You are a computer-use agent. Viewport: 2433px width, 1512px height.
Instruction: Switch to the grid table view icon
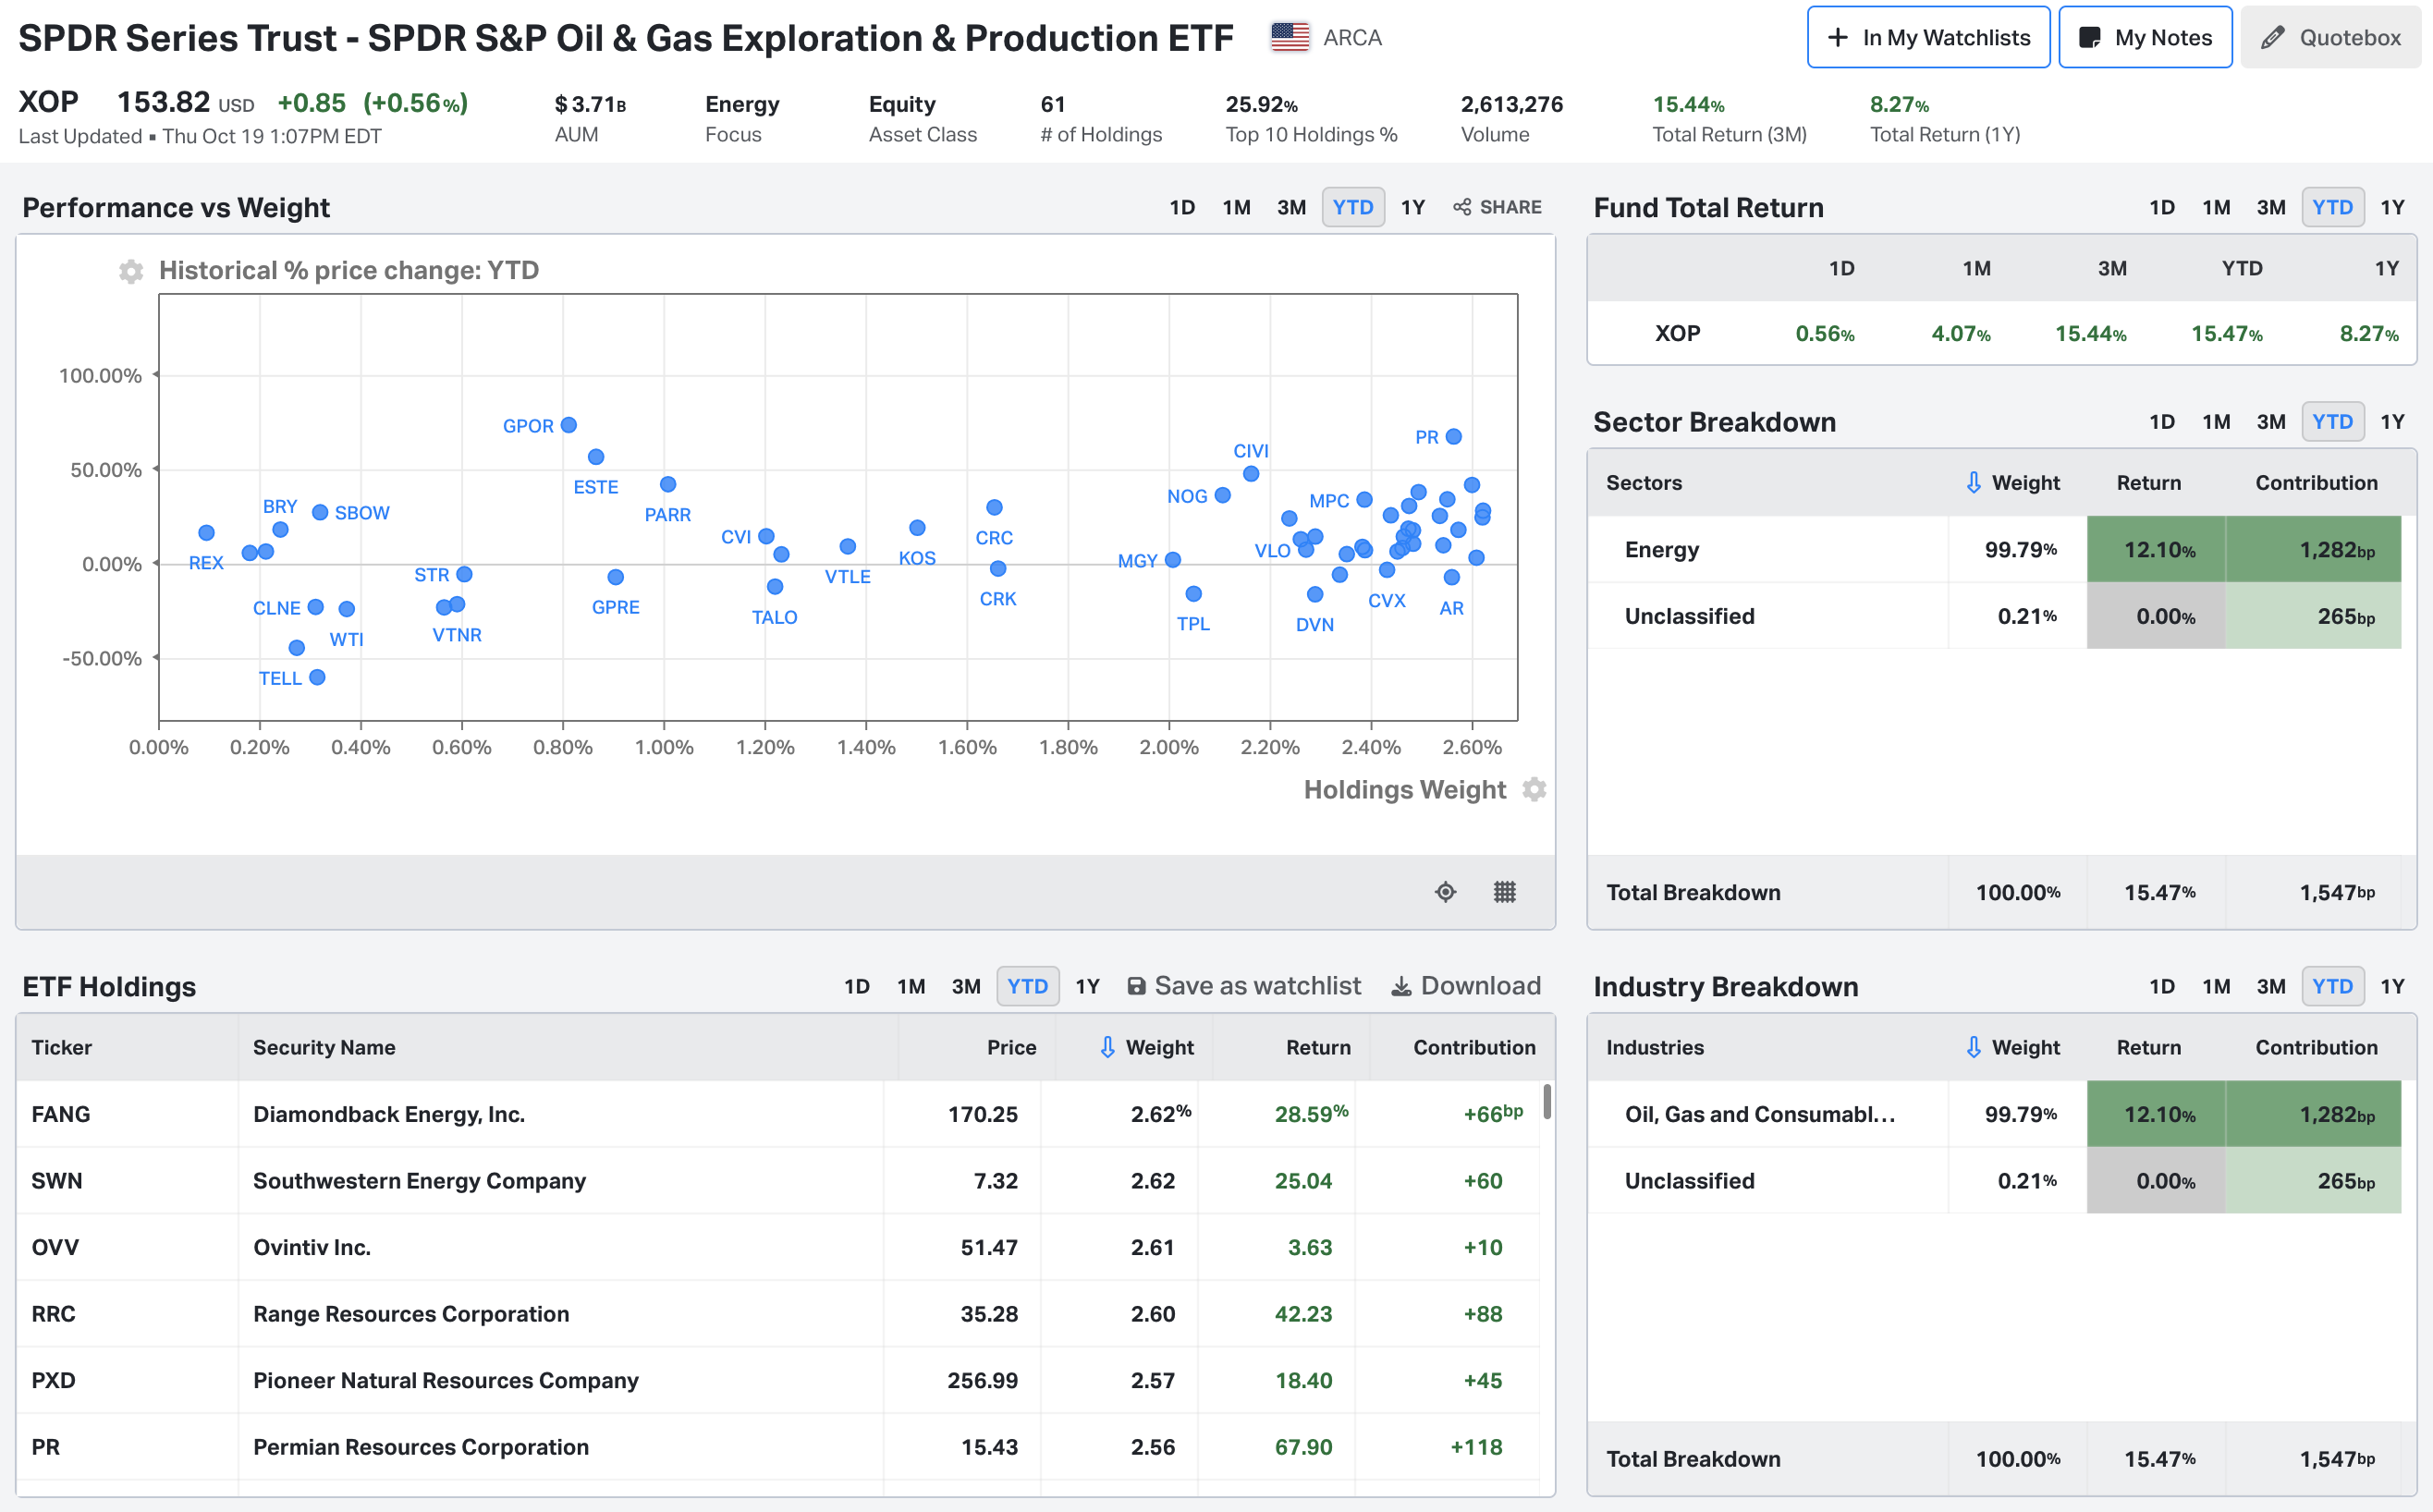[x=1504, y=892]
